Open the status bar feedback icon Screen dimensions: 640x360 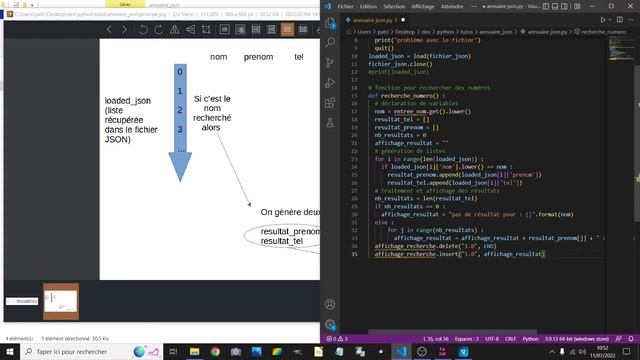tap(619, 339)
